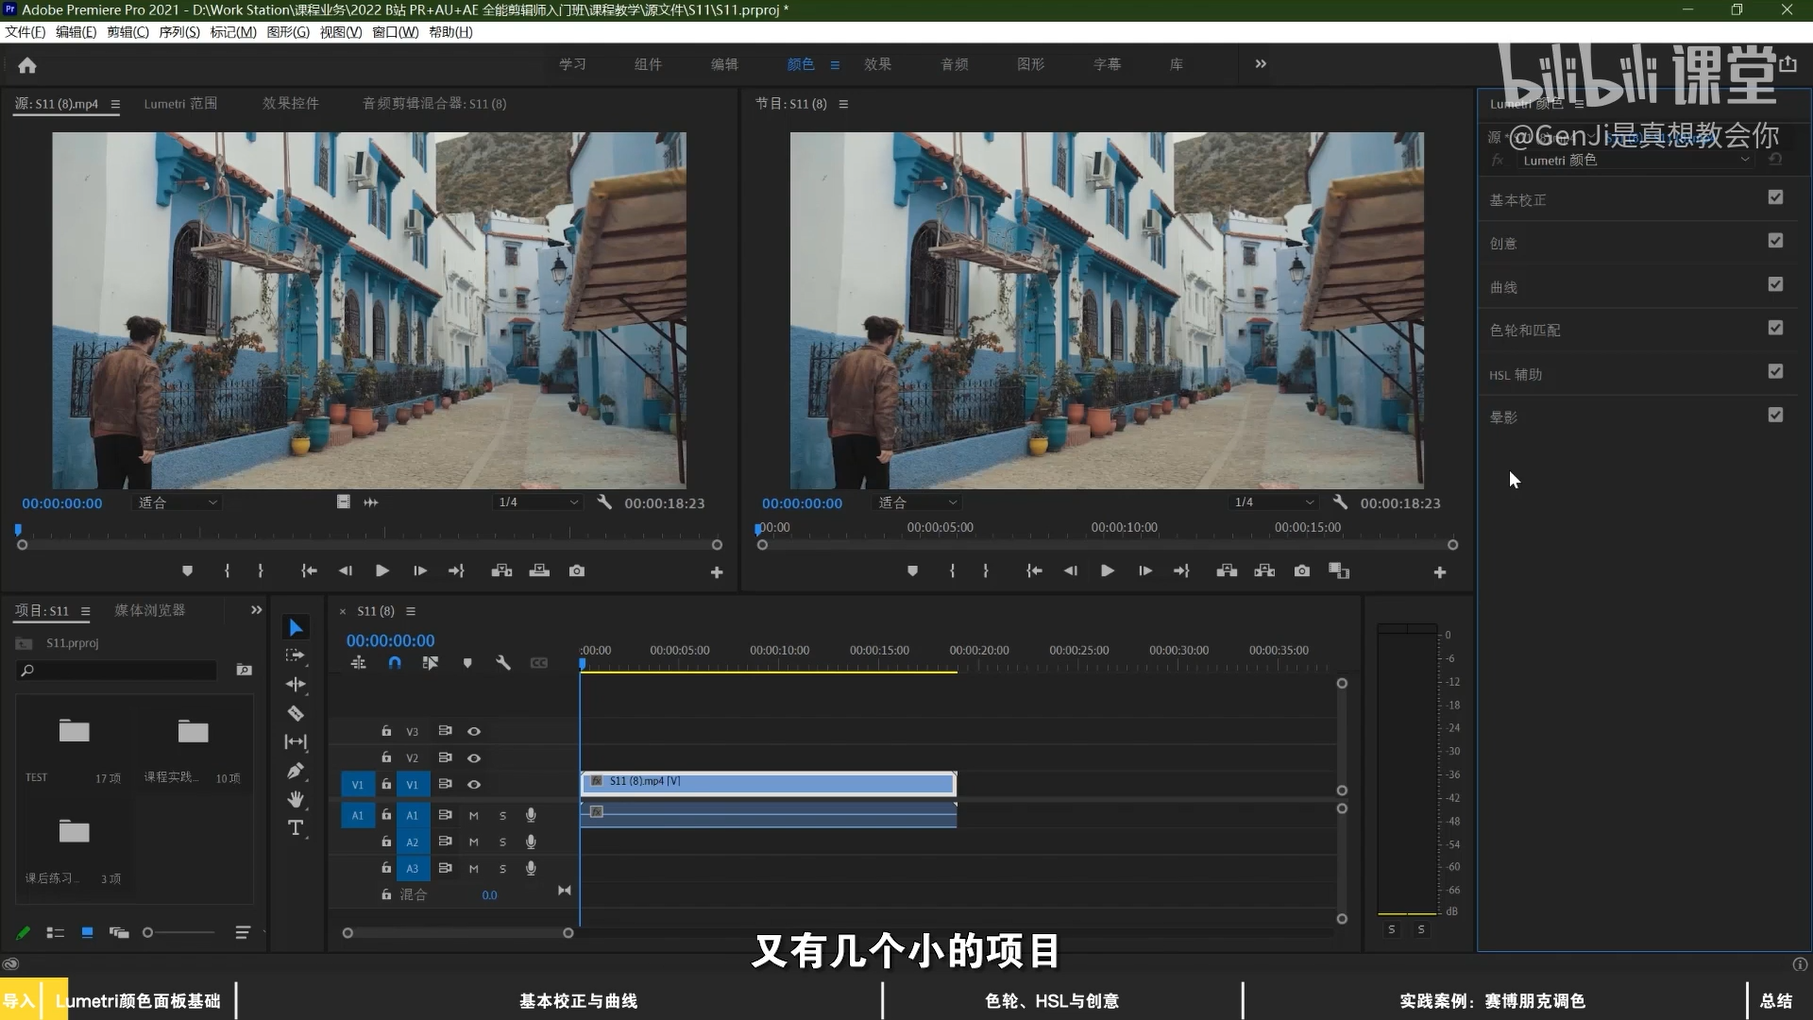Open 文件(F) menu

pos(25,32)
